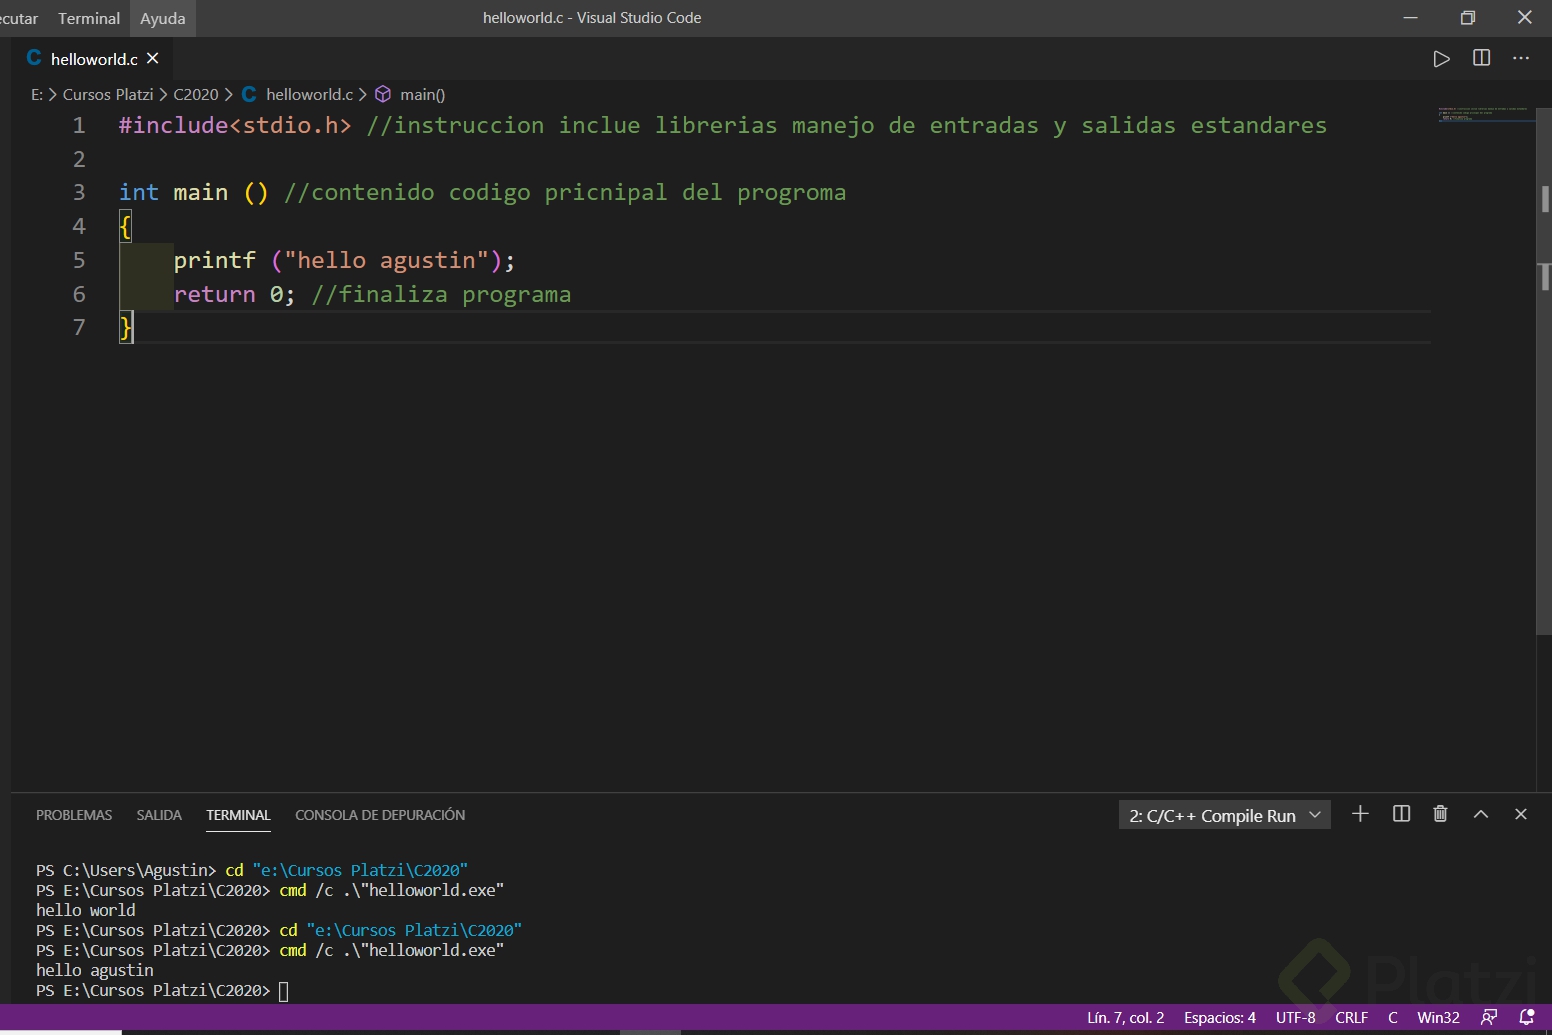Change file encoding UTF-8
The height and width of the screenshot is (1035, 1552).
1295,1017
